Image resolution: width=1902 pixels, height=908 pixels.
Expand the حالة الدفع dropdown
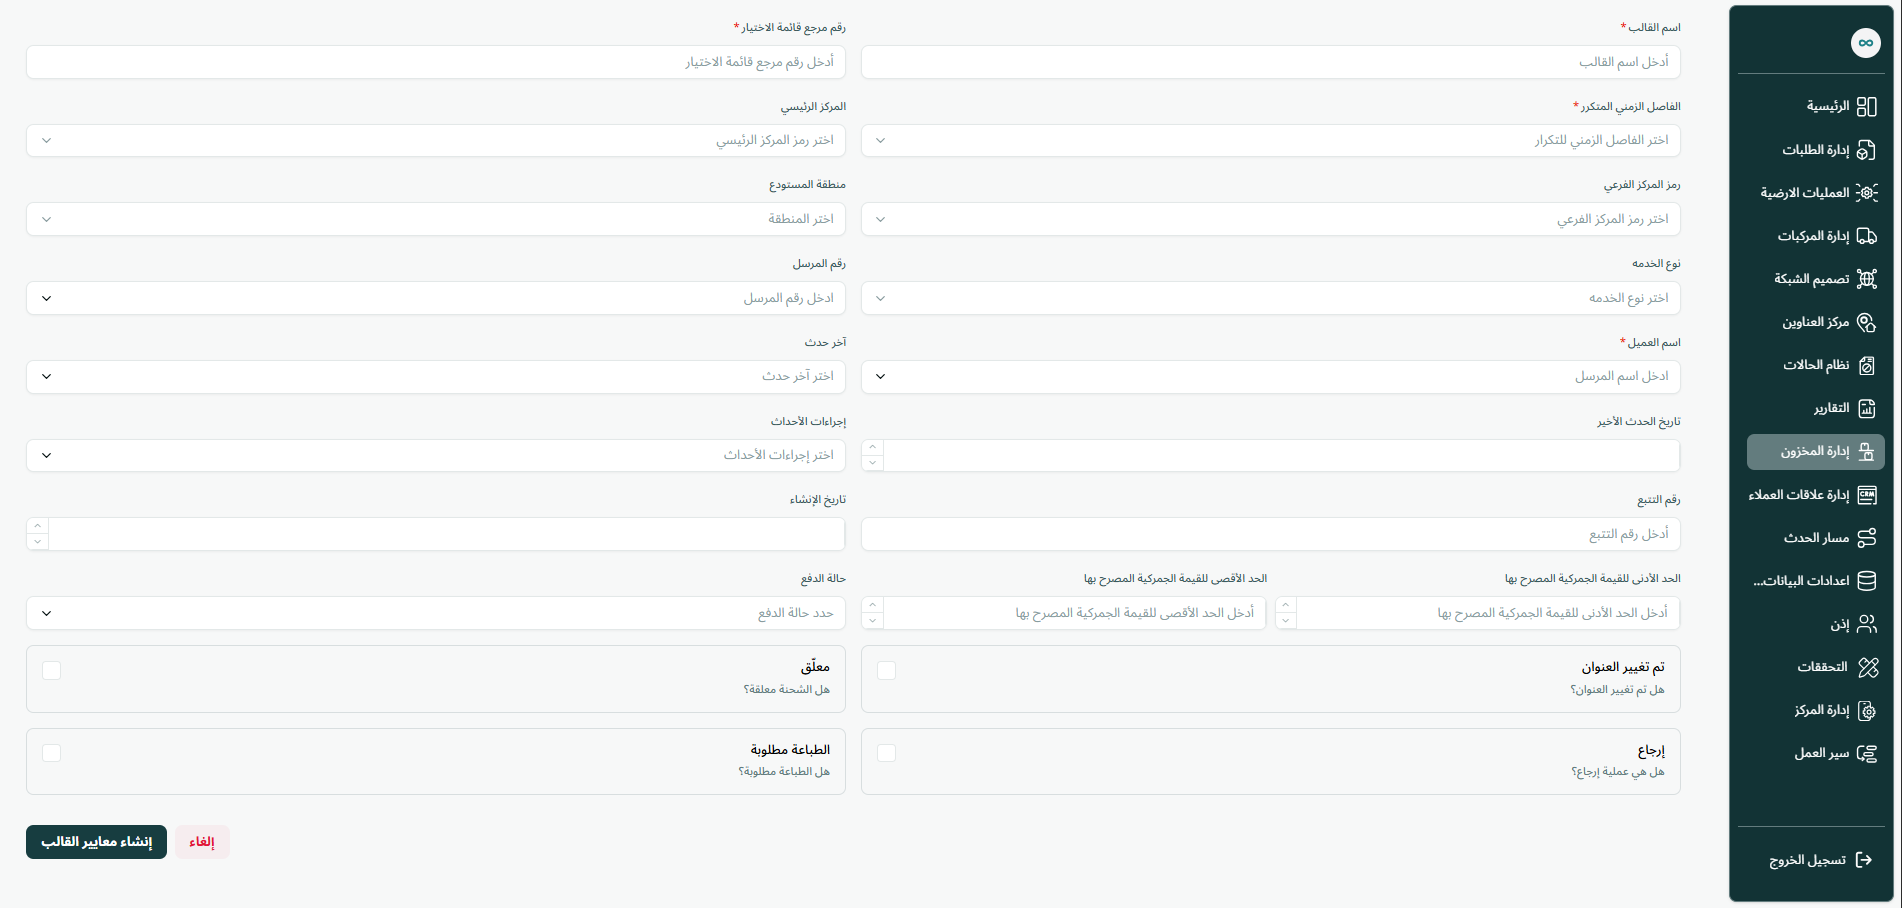[436, 613]
